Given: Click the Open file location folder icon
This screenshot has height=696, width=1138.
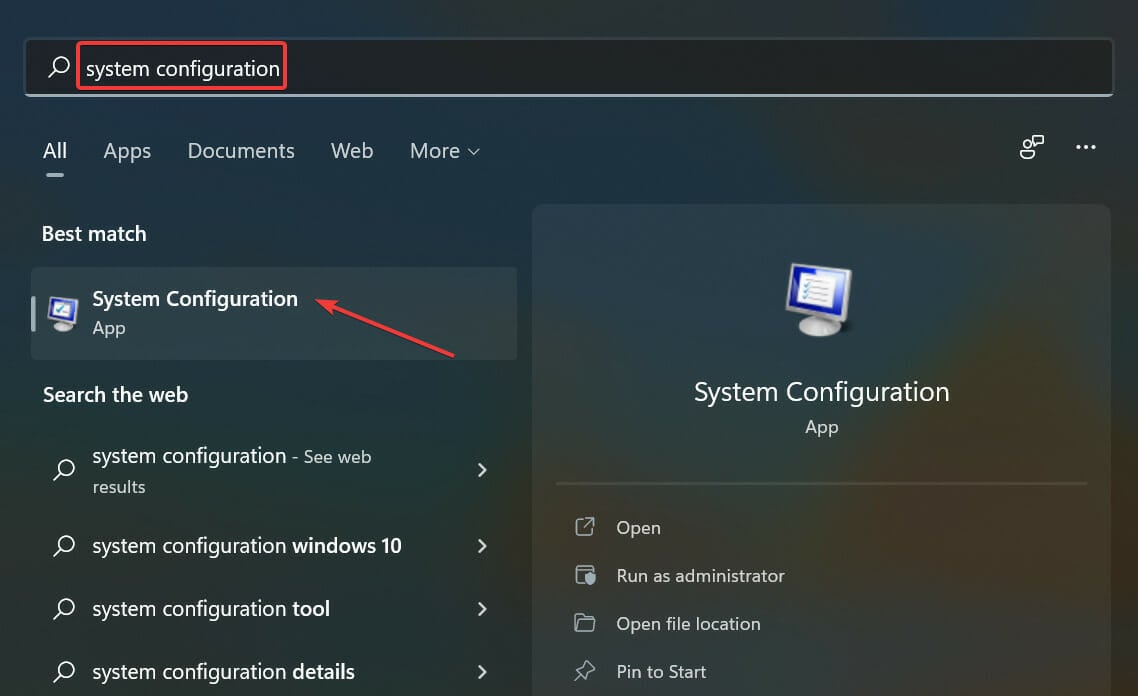Looking at the screenshot, I should click(585, 623).
